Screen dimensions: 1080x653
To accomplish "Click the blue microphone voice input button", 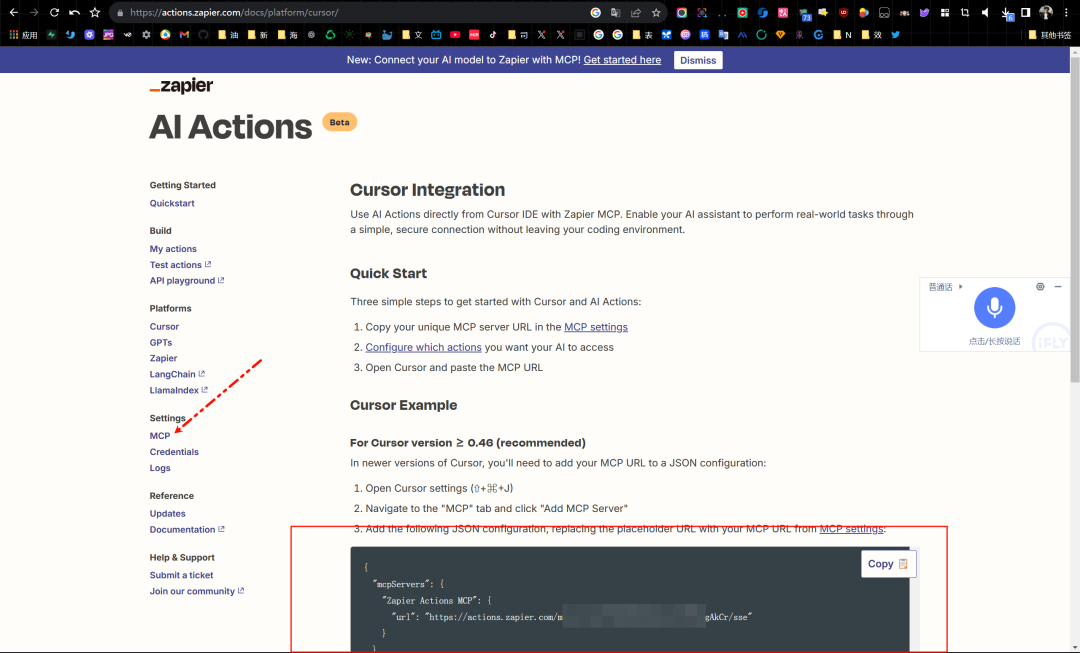I will click(x=994, y=307).
